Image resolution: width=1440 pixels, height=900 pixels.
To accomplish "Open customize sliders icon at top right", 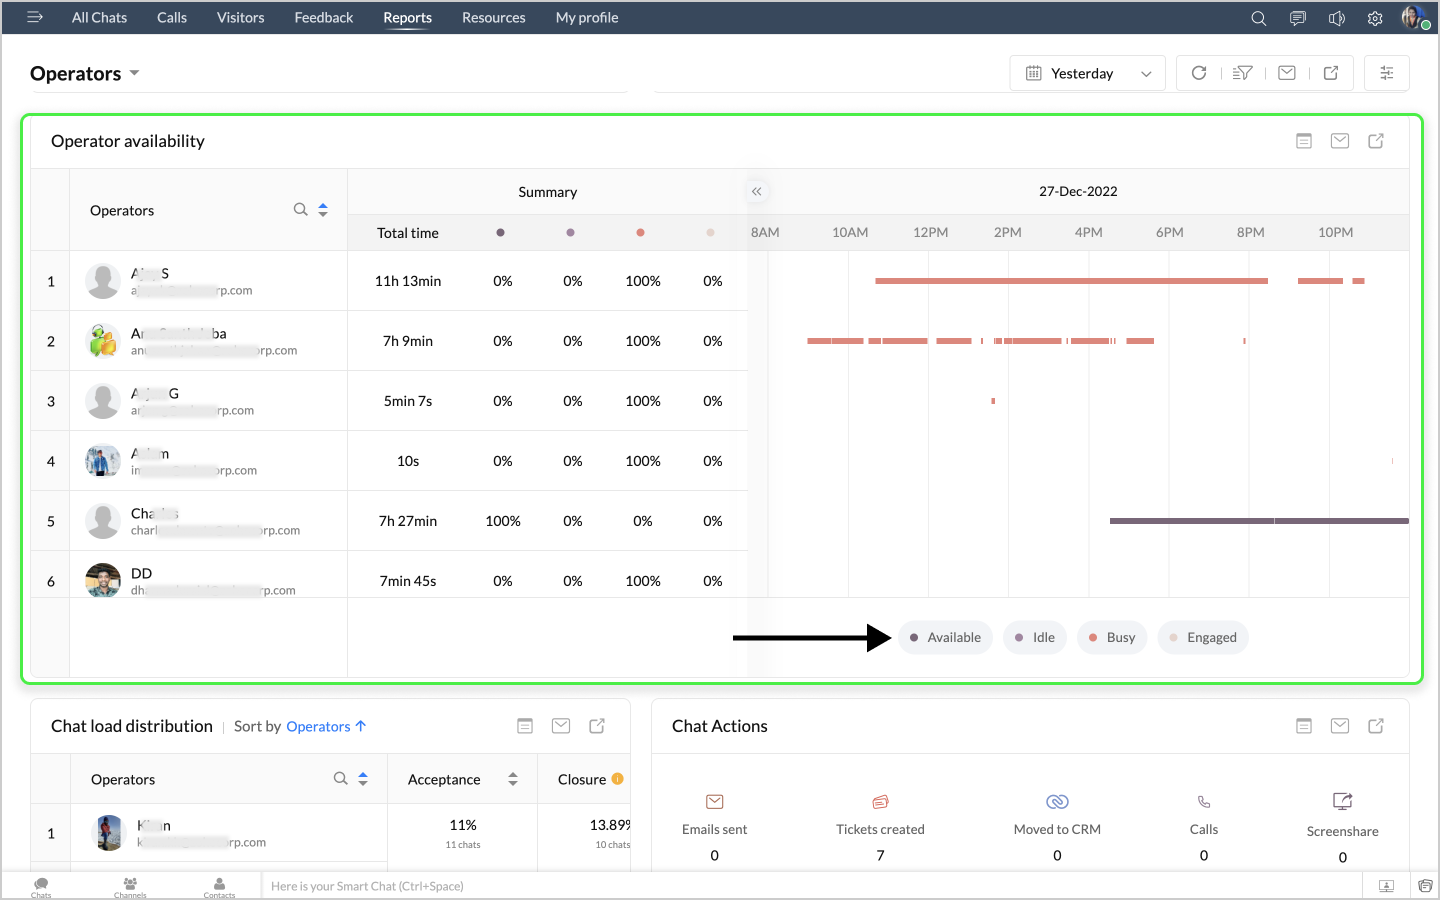I will [1387, 73].
